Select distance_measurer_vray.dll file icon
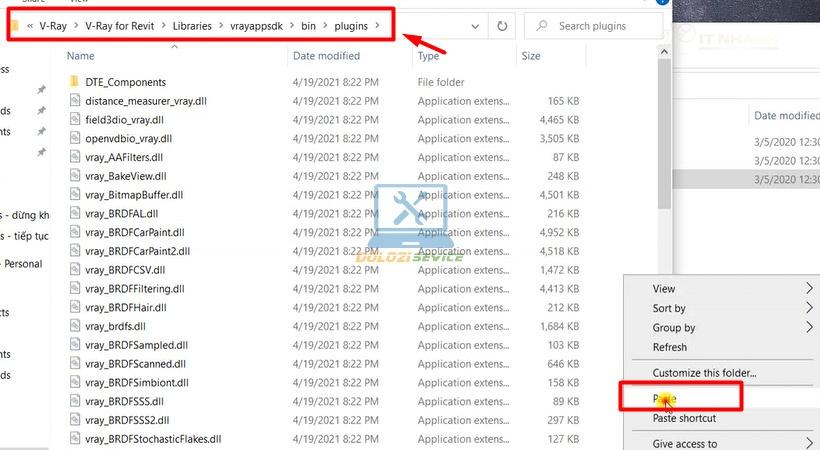Viewport: 820px width, 450px height. 75,100
